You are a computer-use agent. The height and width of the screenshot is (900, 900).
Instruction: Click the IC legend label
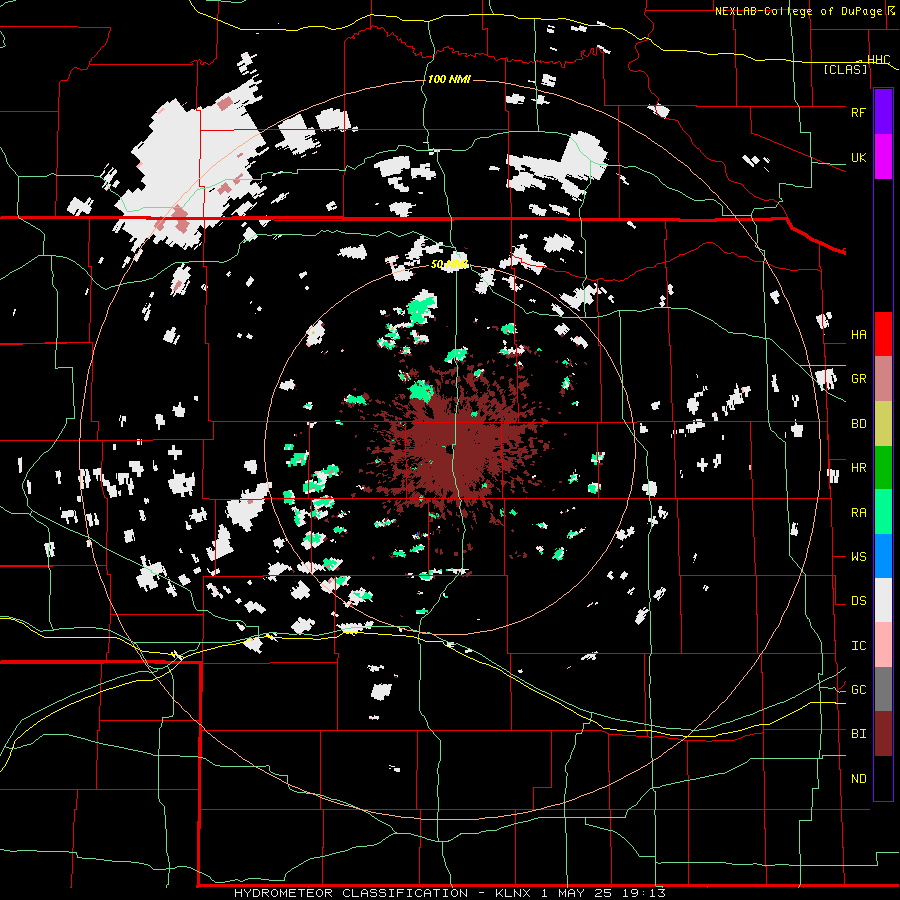[858, 646]
